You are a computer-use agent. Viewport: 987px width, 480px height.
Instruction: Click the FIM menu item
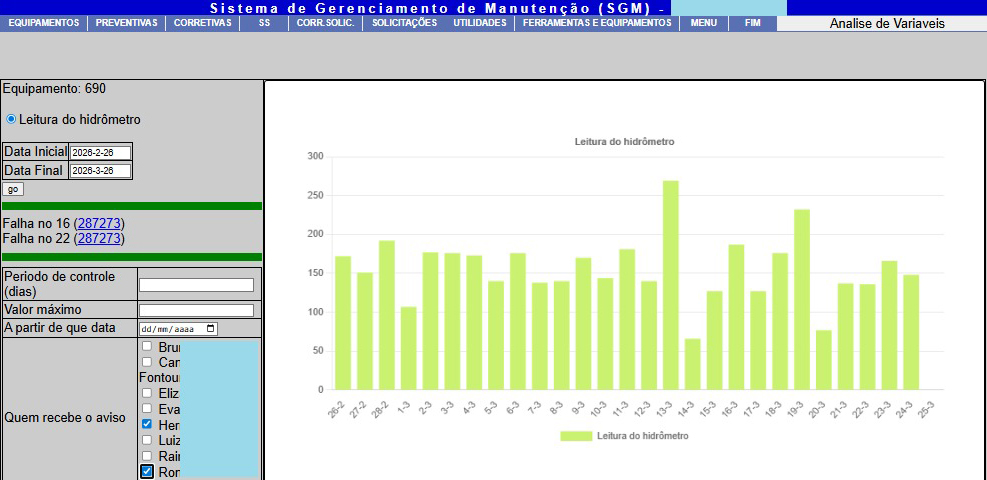tap(753, 23)
